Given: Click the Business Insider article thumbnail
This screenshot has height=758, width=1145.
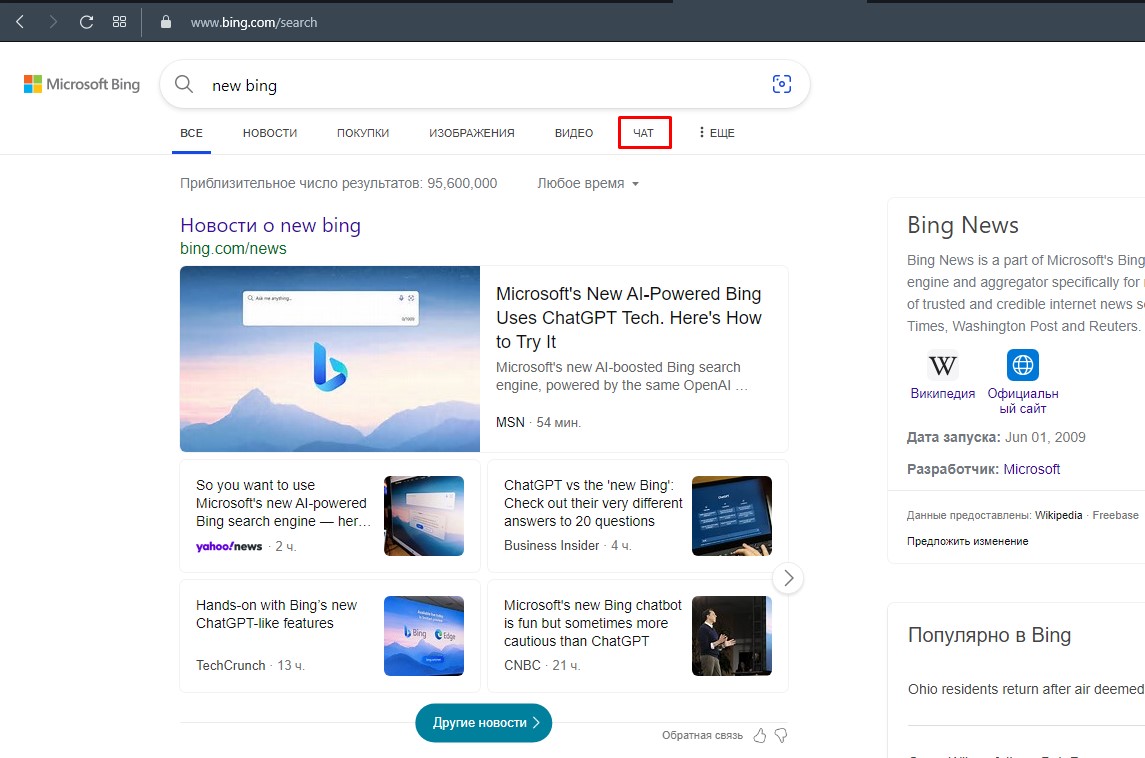Looking at the screenshot, I should point(732,516).
